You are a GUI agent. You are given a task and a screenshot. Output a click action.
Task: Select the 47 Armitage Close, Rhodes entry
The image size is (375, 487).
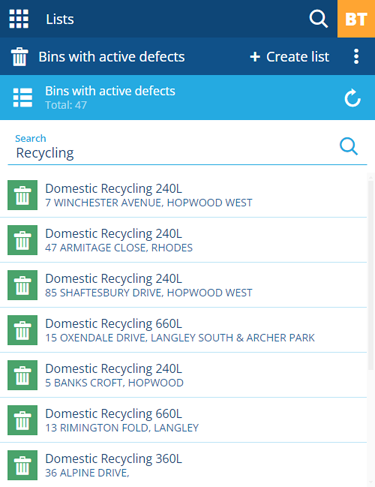click(183, 240)
